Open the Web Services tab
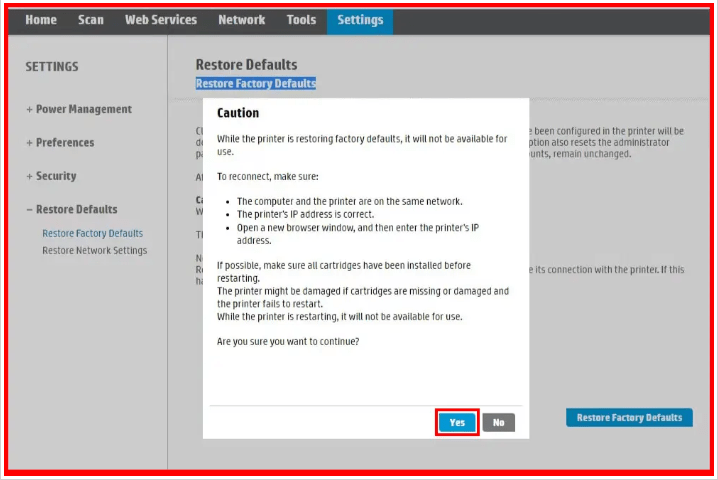The image size is (718, 480). [x=161, y=20]
